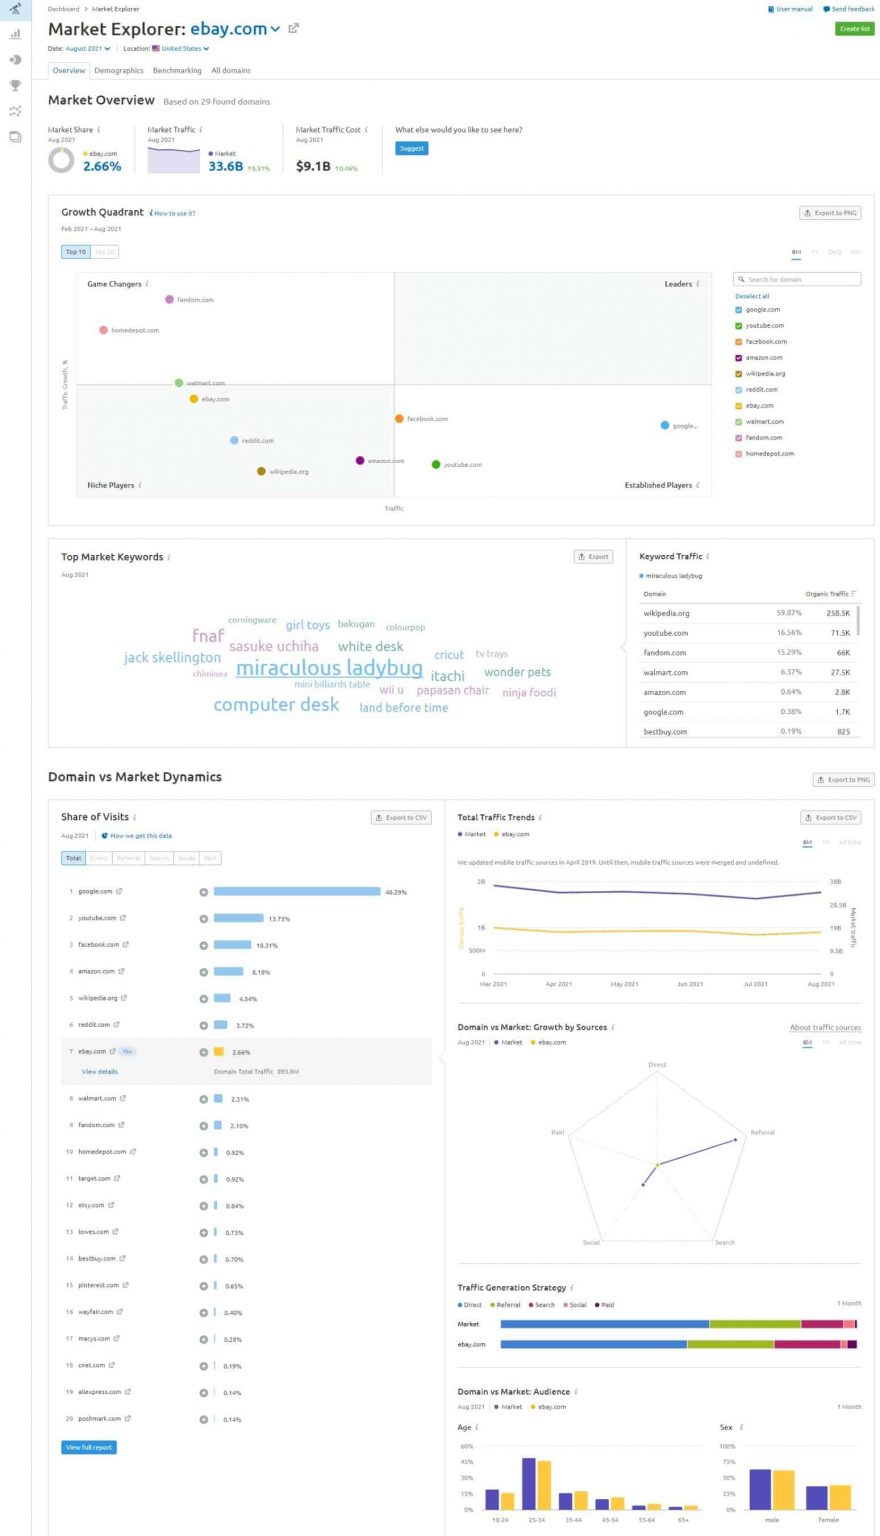Select Top 10 in Growth Quadrant

[76, 252]
